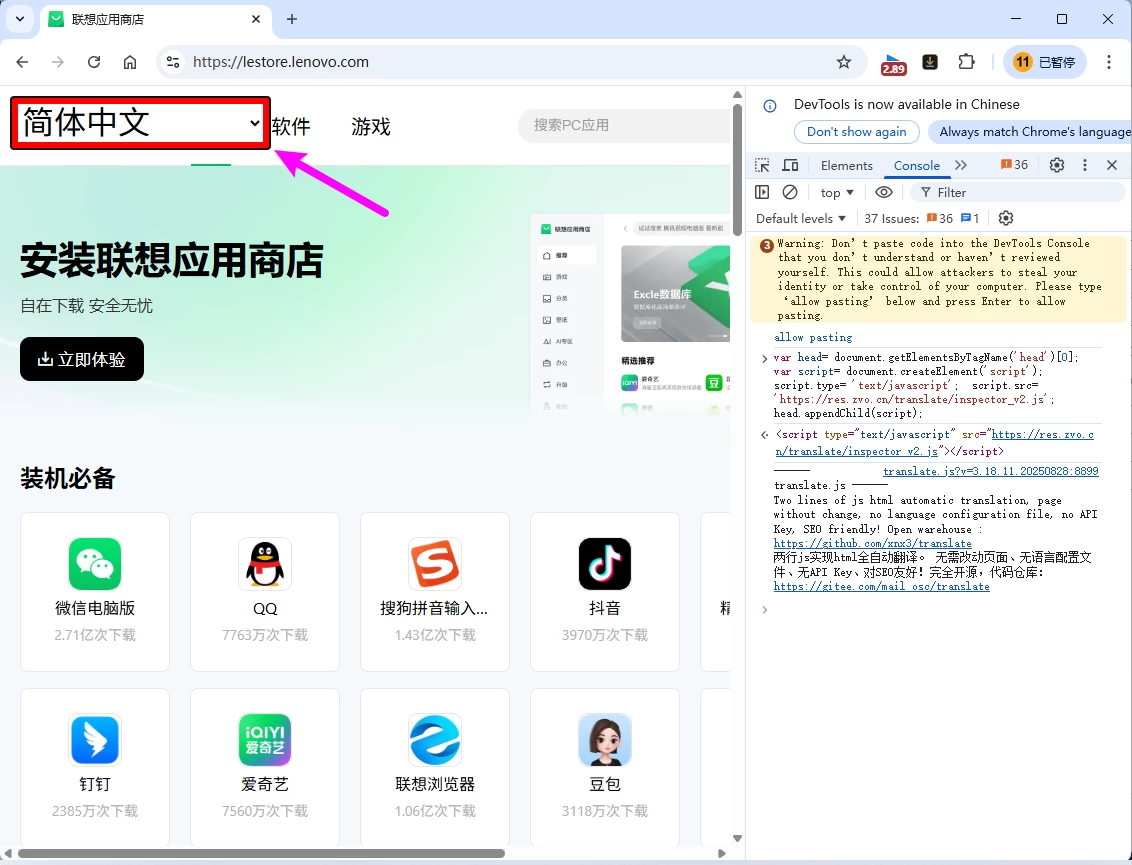Open the 简体中文 language dropdown
The image size is (1132, 865).
click(x=141, y=123)
